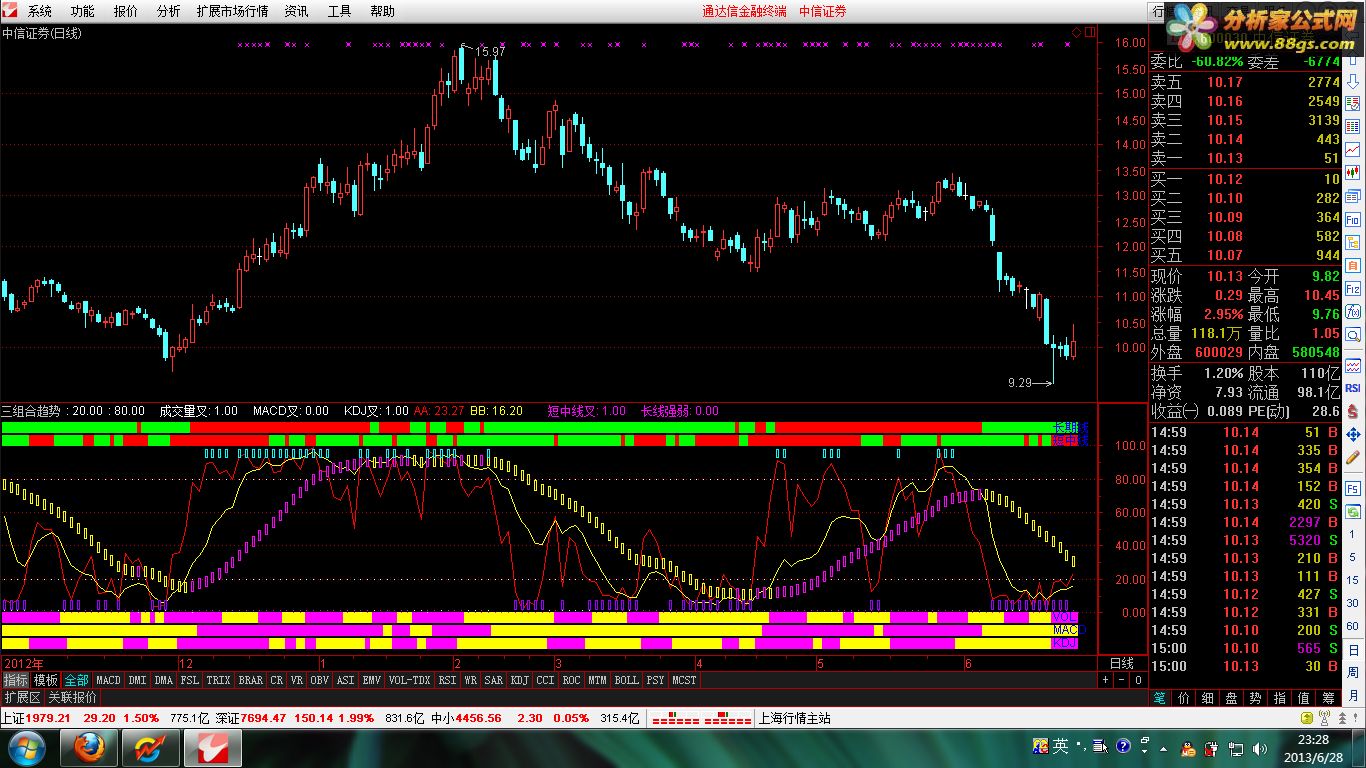Select the 指标 tab

[x=16, y=680]
